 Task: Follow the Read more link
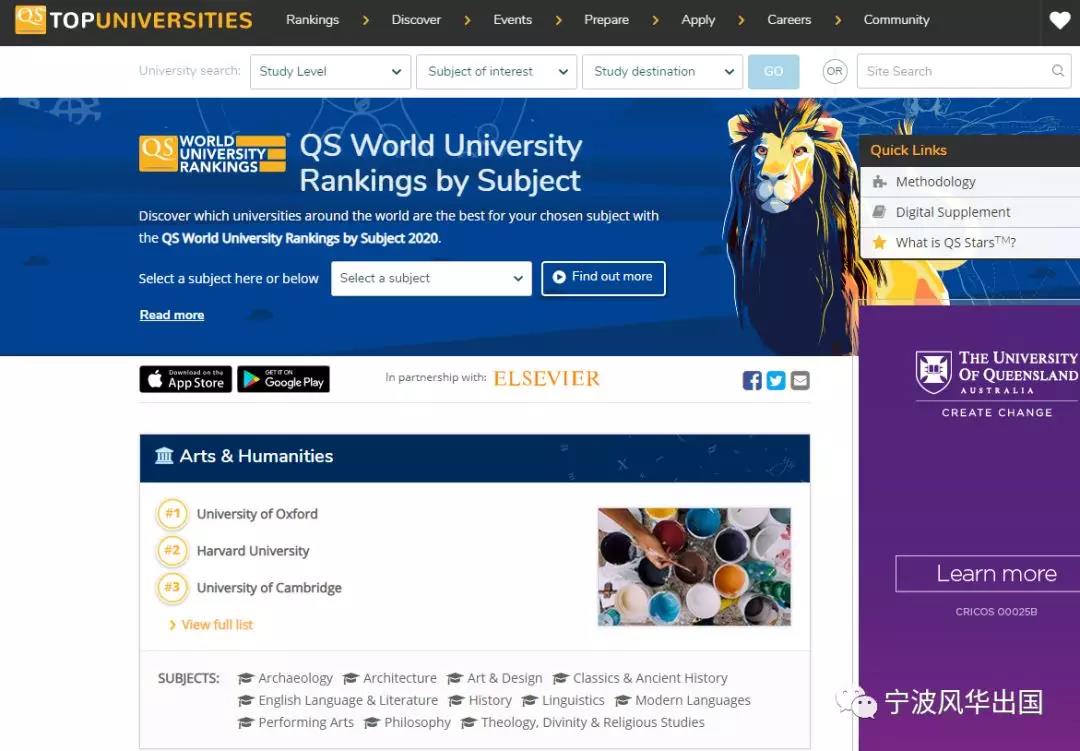click(x=172, y=315)
